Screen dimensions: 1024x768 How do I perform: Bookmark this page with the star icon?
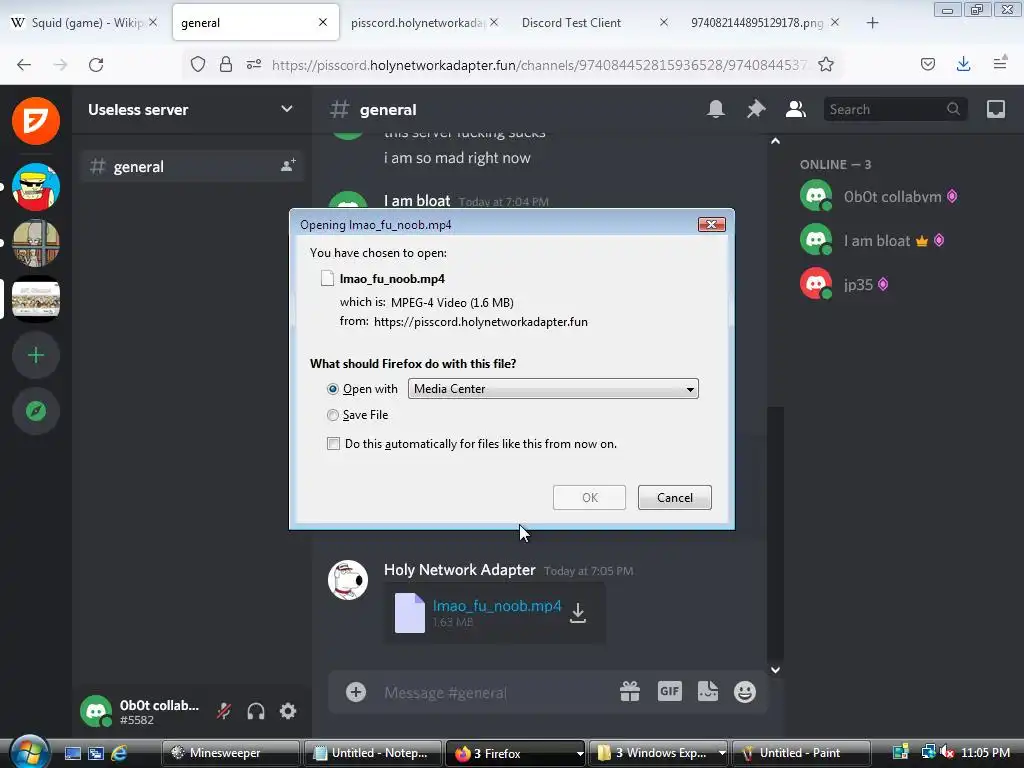[x=825, y=65]
